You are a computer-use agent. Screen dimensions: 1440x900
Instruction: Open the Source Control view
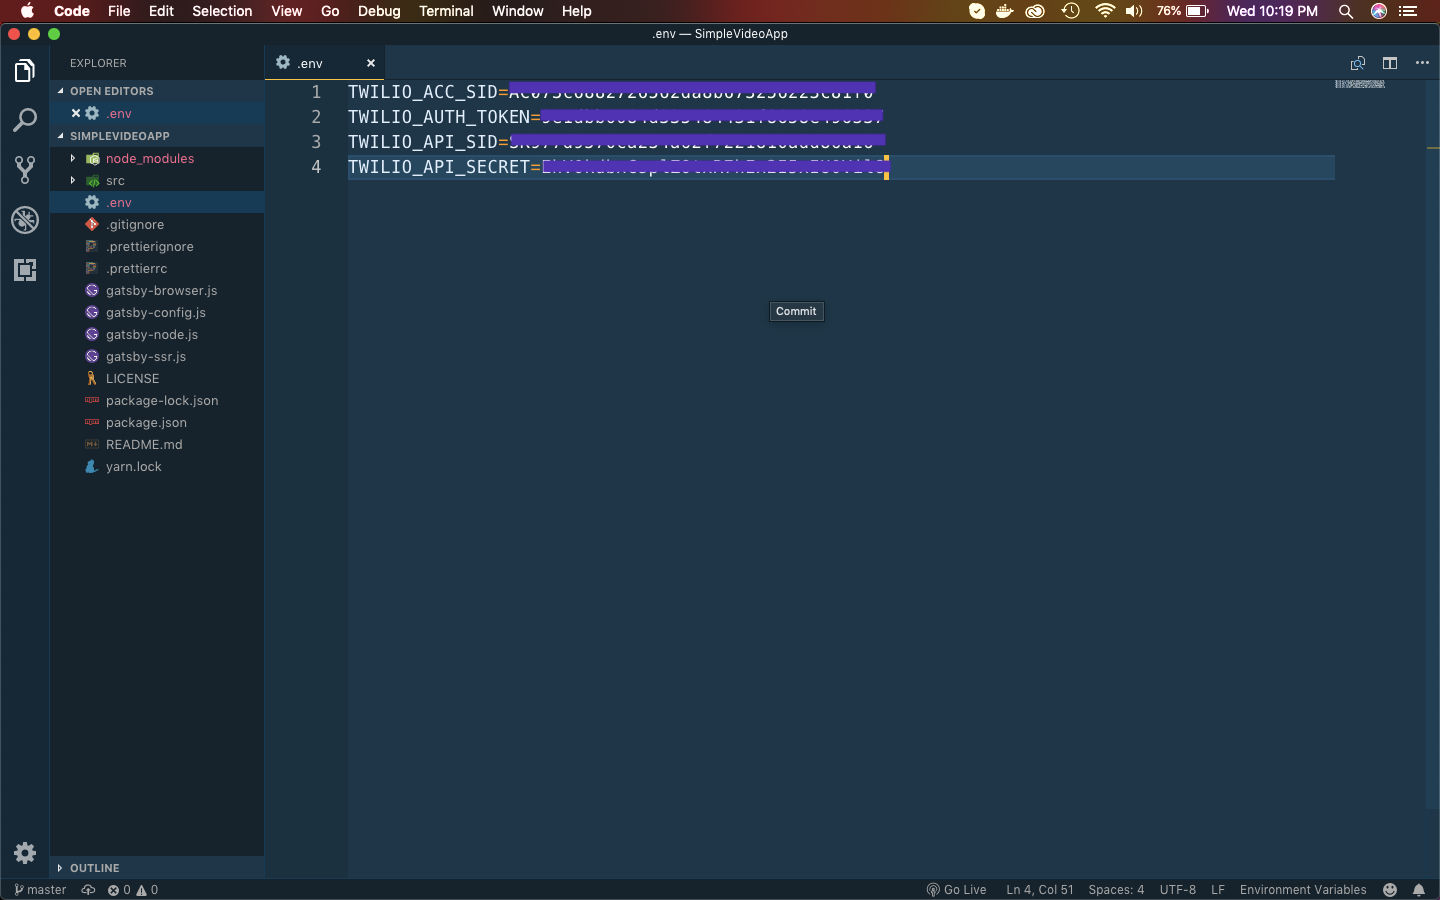(x=25, y=169)
